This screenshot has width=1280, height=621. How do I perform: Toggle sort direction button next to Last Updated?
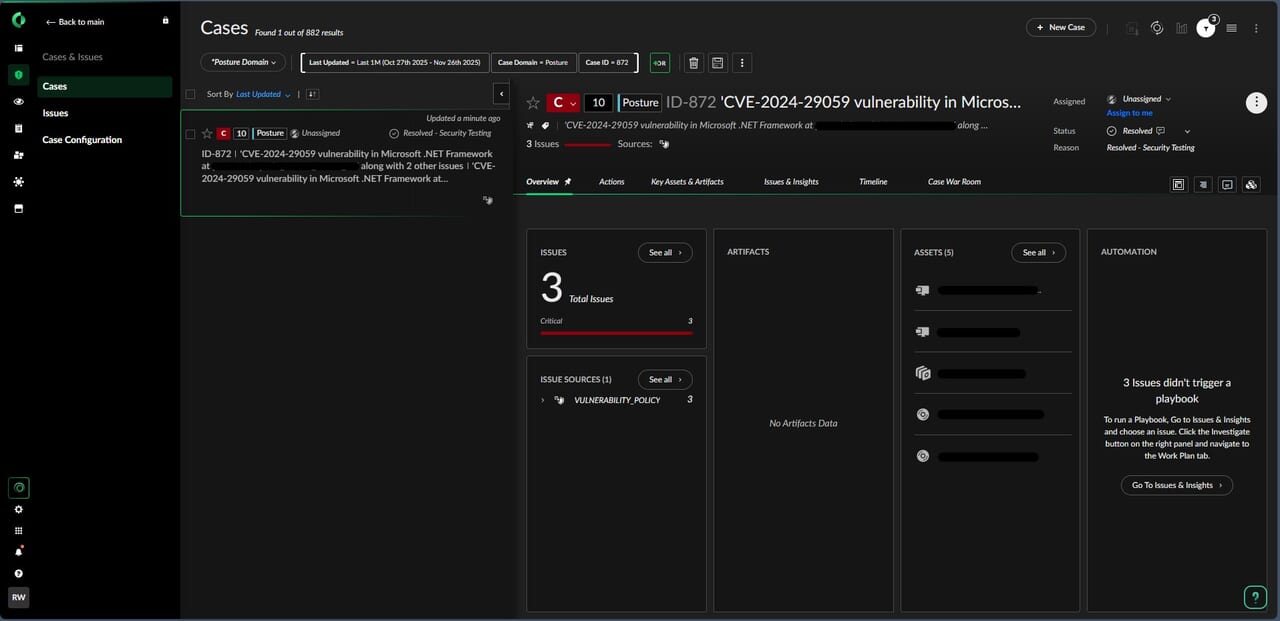(312, 94)
